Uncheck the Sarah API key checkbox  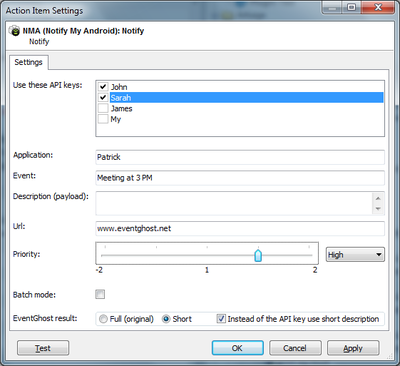coord(103,97)
